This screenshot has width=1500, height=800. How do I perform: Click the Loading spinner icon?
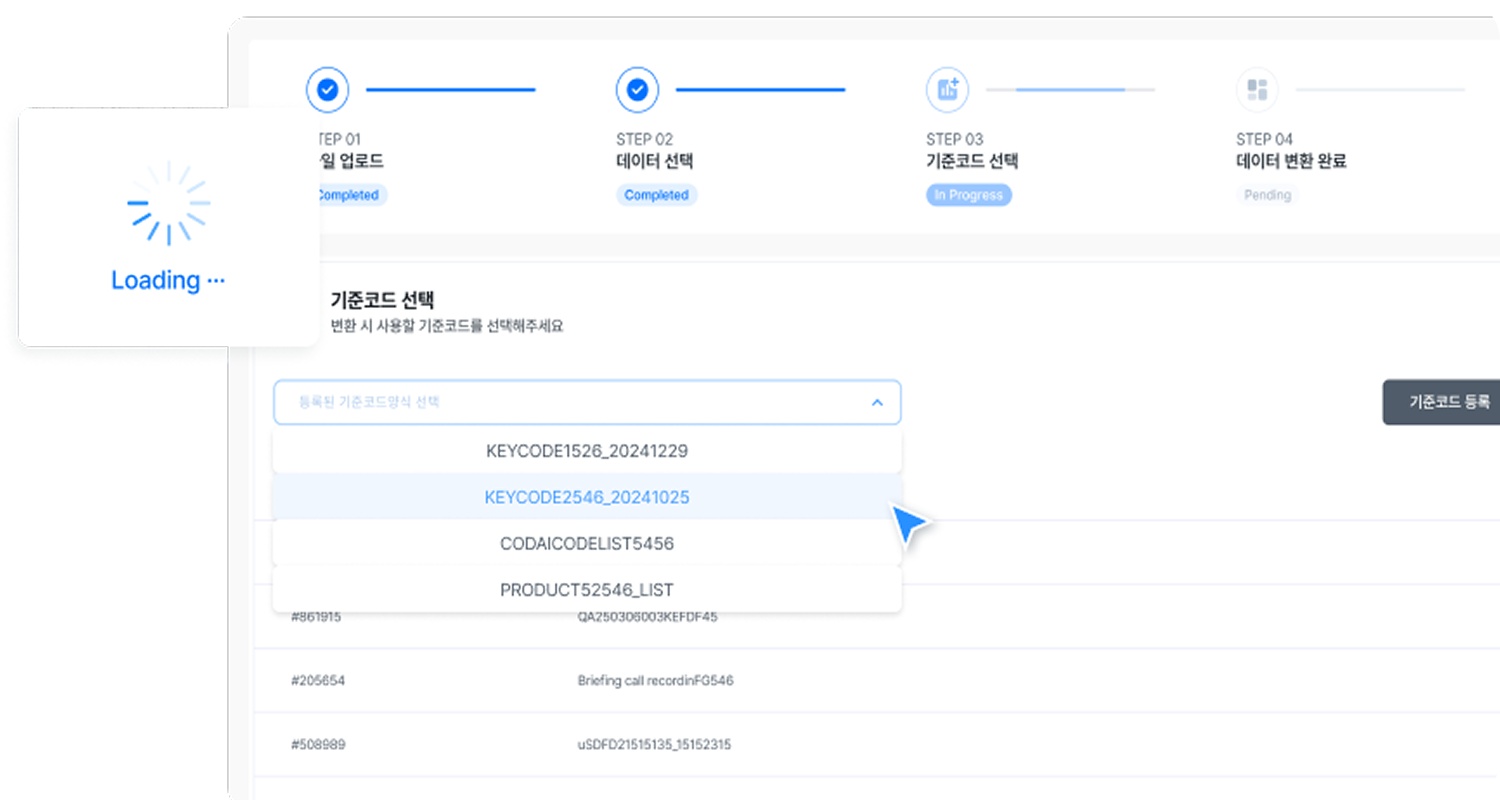[x=168, y=203]
